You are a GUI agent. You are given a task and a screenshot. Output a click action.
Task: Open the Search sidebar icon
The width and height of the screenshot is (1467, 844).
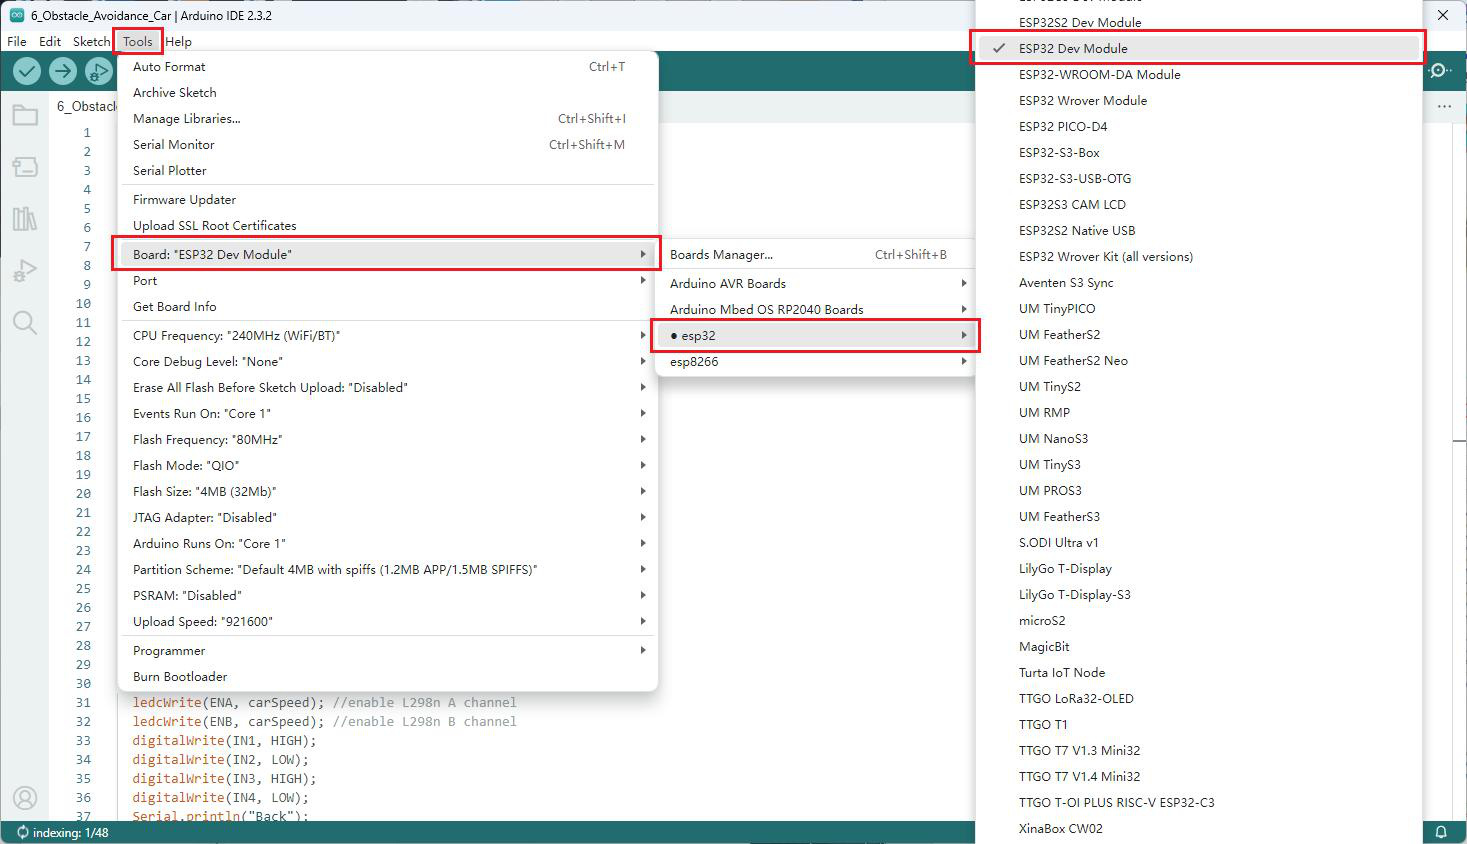(25, 322)
